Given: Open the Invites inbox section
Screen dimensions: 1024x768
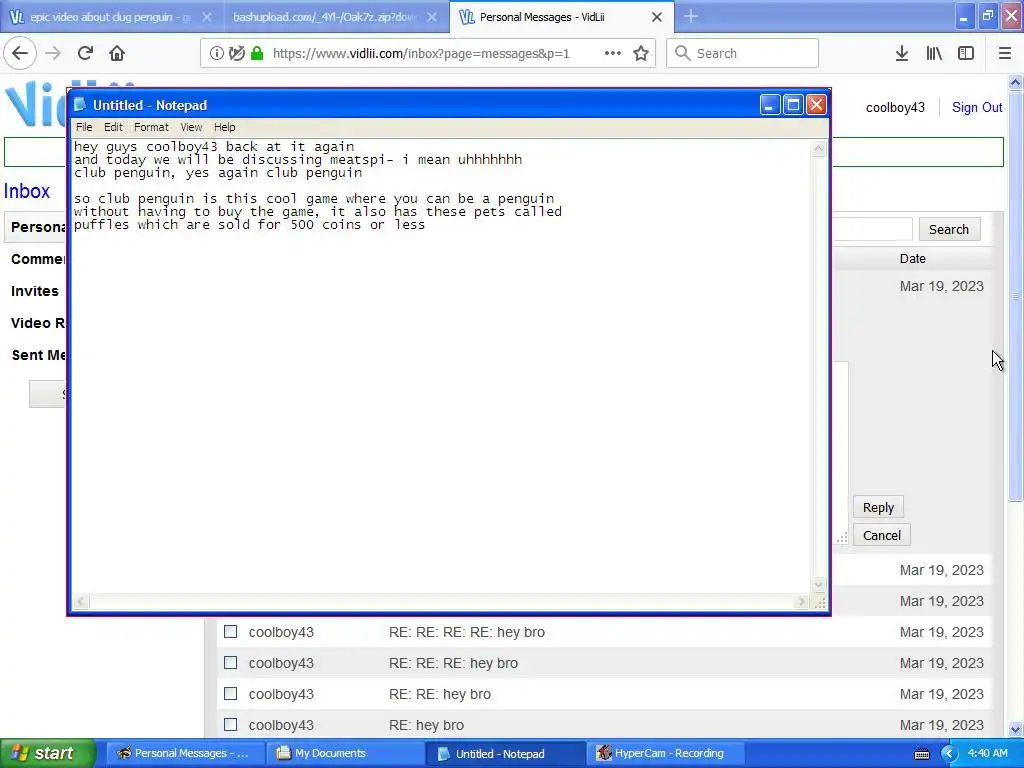Looking at the screenshot, I should tap(35, 291).
